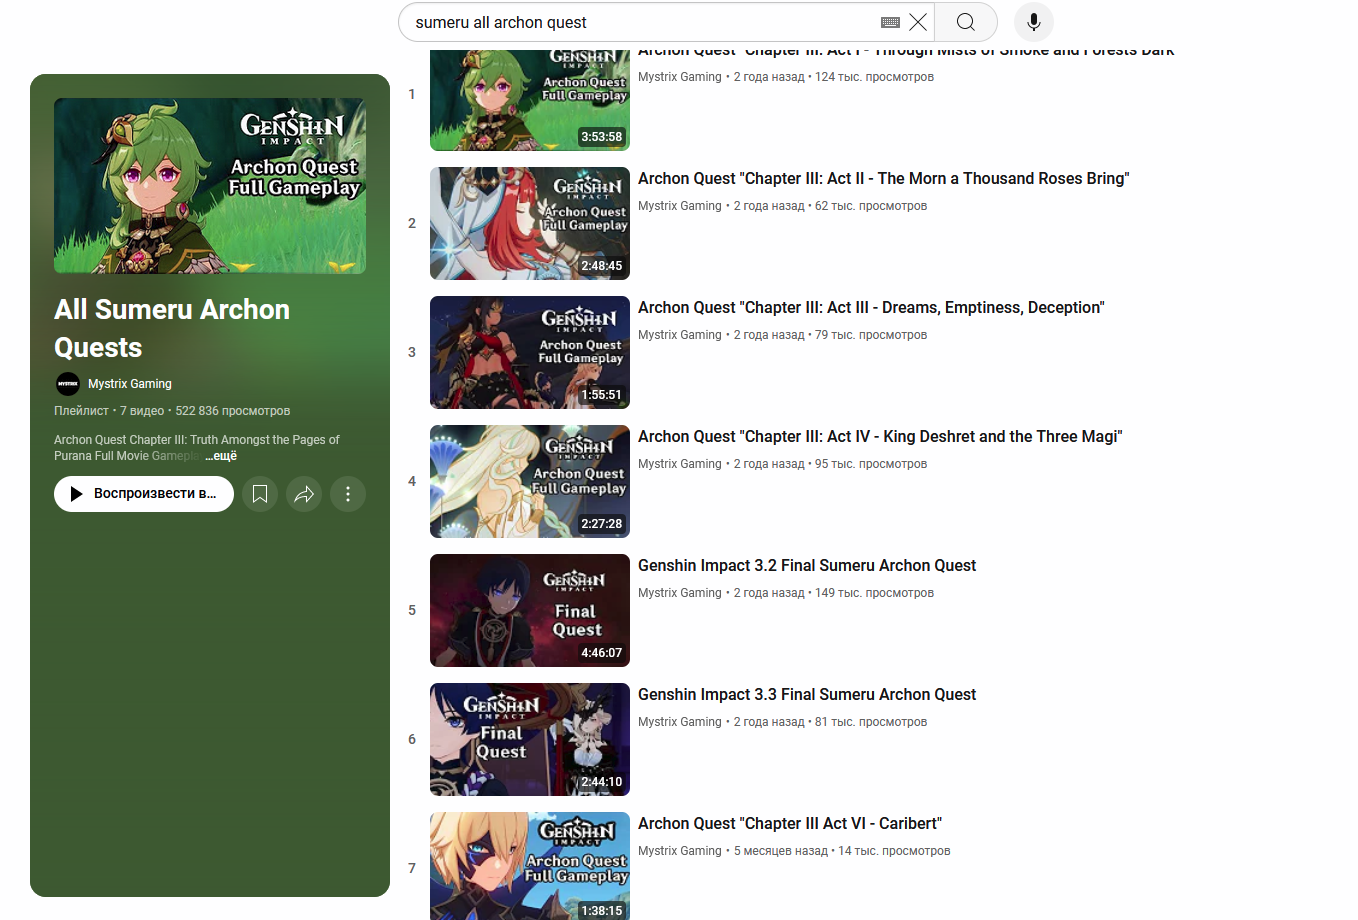Click the playlist description text "Archon Quest Chapter III: Truth Amongst…"
The height and width of the screenshot is (920, 1358).
(x=196, y=448)
